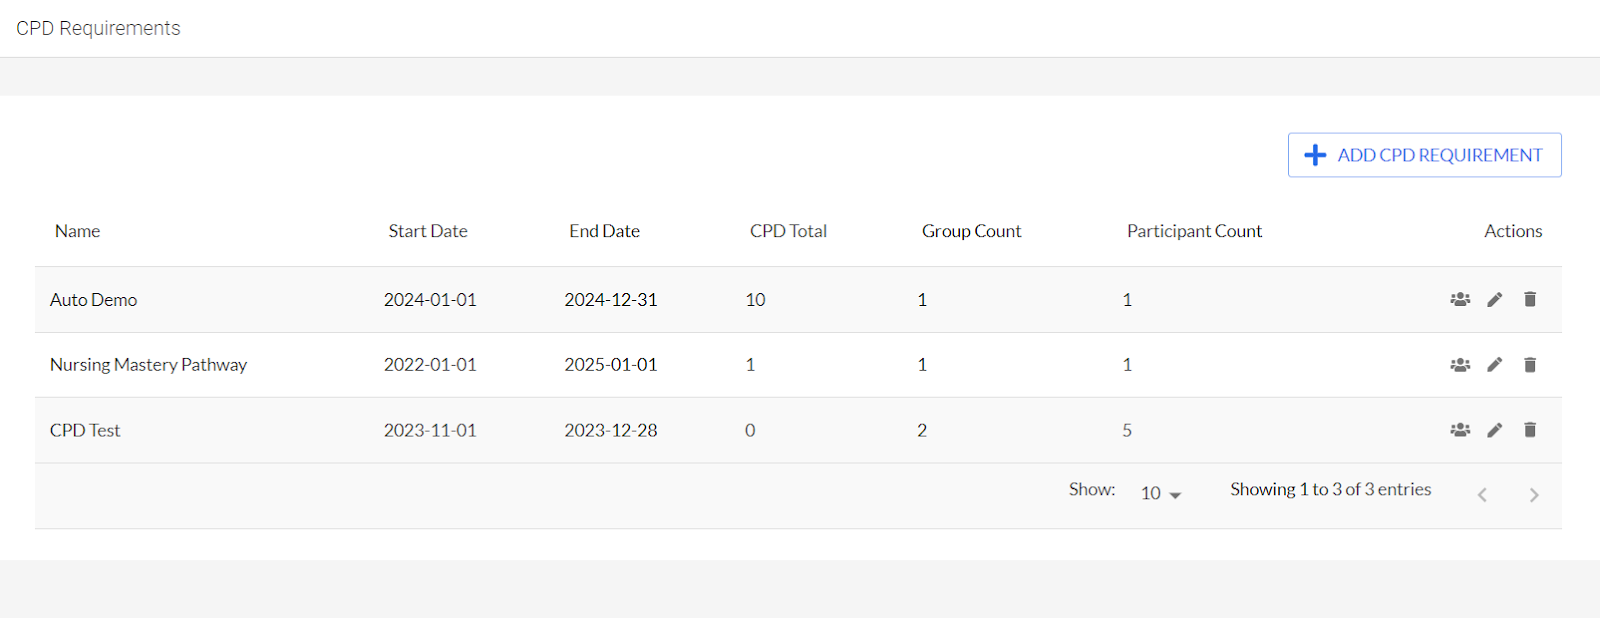This screenshot has height=618, width=1600.
Task: Edit the CPD Test requirement
Action: [x=1495, y=430]
